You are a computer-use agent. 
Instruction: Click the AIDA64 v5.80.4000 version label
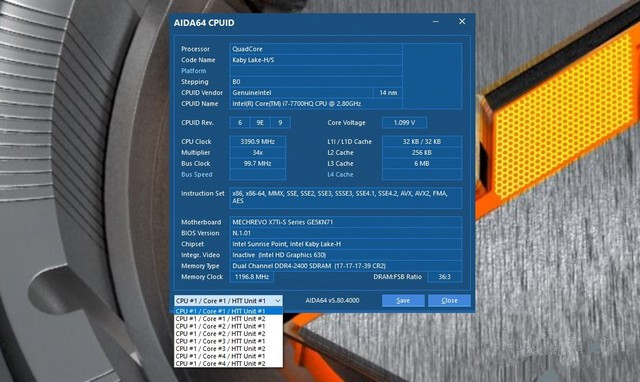[x=332, y=300]
